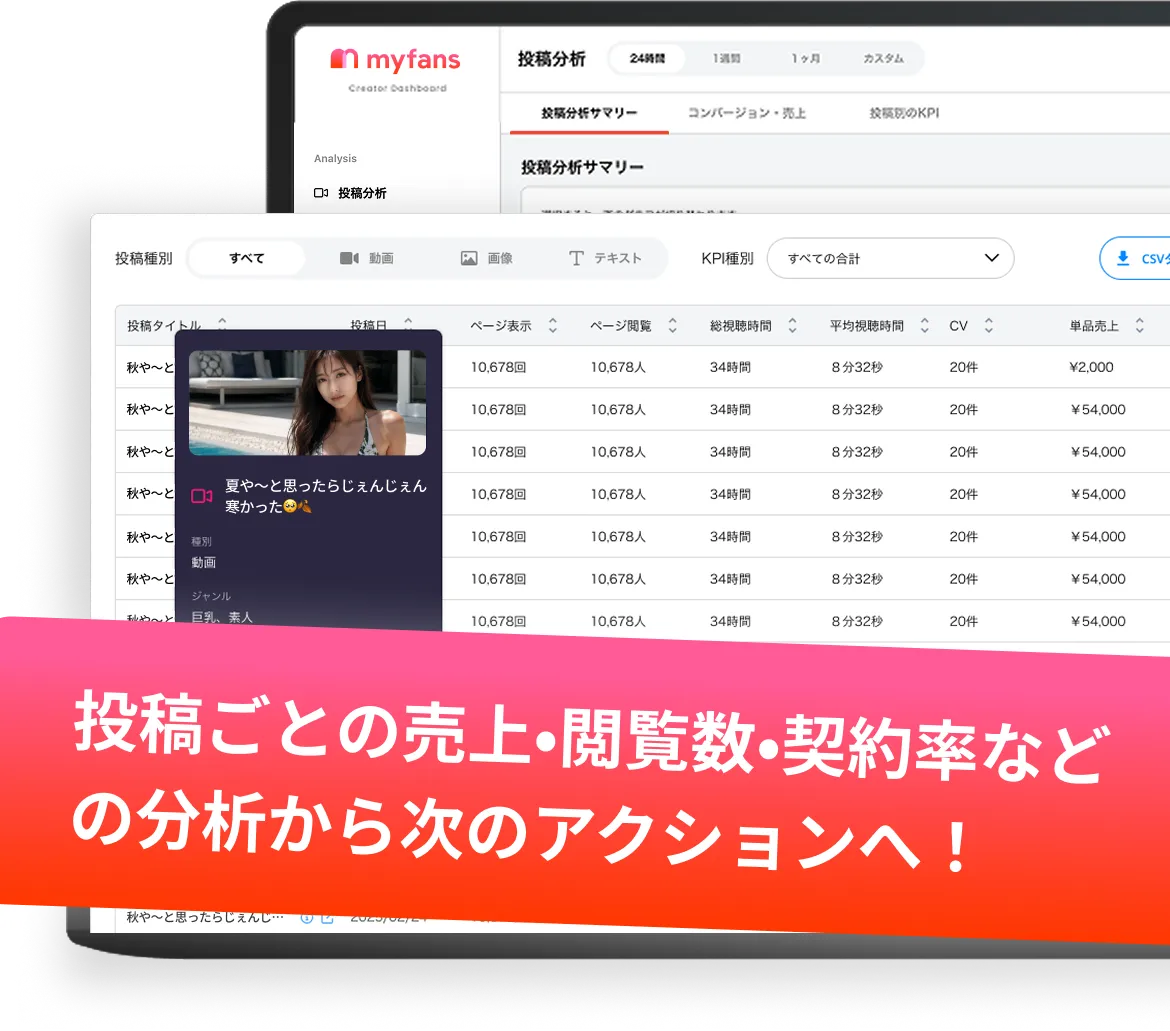Filter post type by 動画
This screenshot has height=1031, width=1170.
366,258
